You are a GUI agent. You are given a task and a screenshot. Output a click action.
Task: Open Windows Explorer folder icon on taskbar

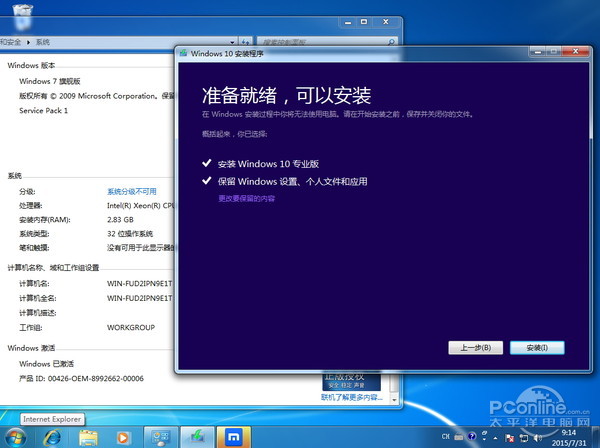coord(87,437)
